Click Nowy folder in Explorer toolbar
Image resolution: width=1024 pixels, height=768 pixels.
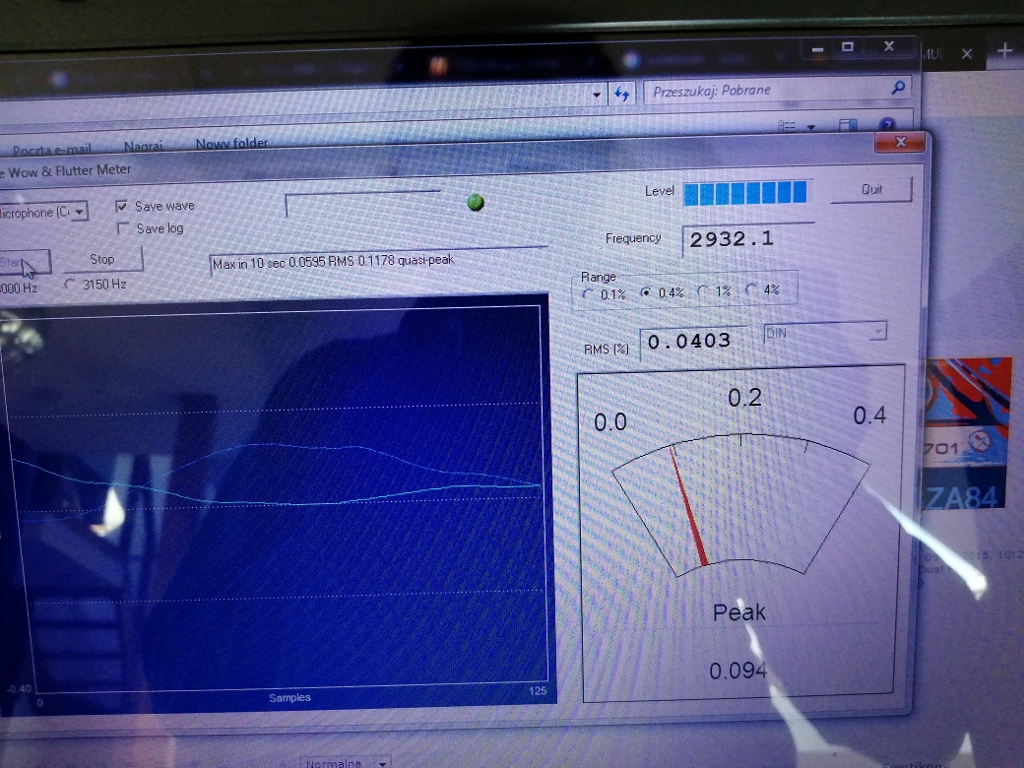pyautogui.click(x=231, y=144)
